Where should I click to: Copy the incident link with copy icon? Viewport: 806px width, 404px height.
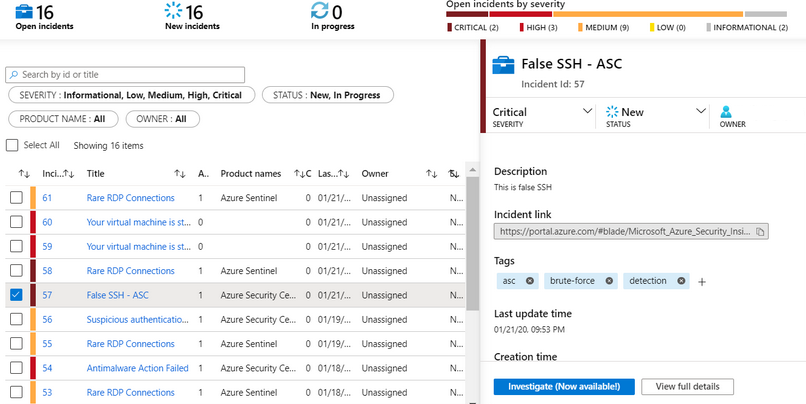click(x=760, y=232)
